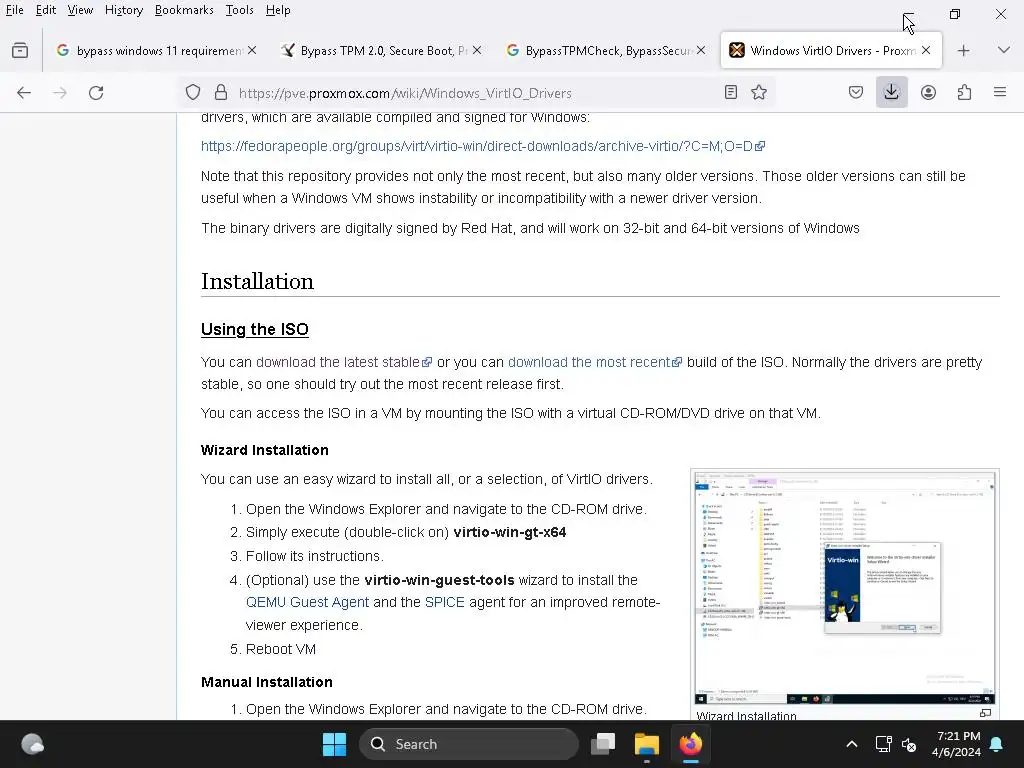Click the taskbar Search box
1024x768 pixels.
click(x=469, y=744)
